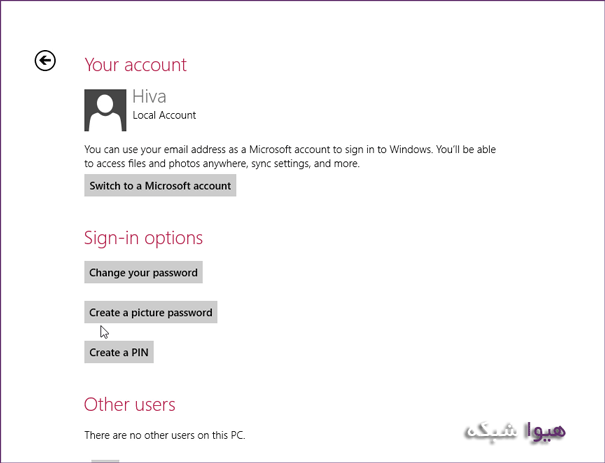The image size is (605, 463).
Task: Click the Hiva username text
Action: click(x=149, y=97)
